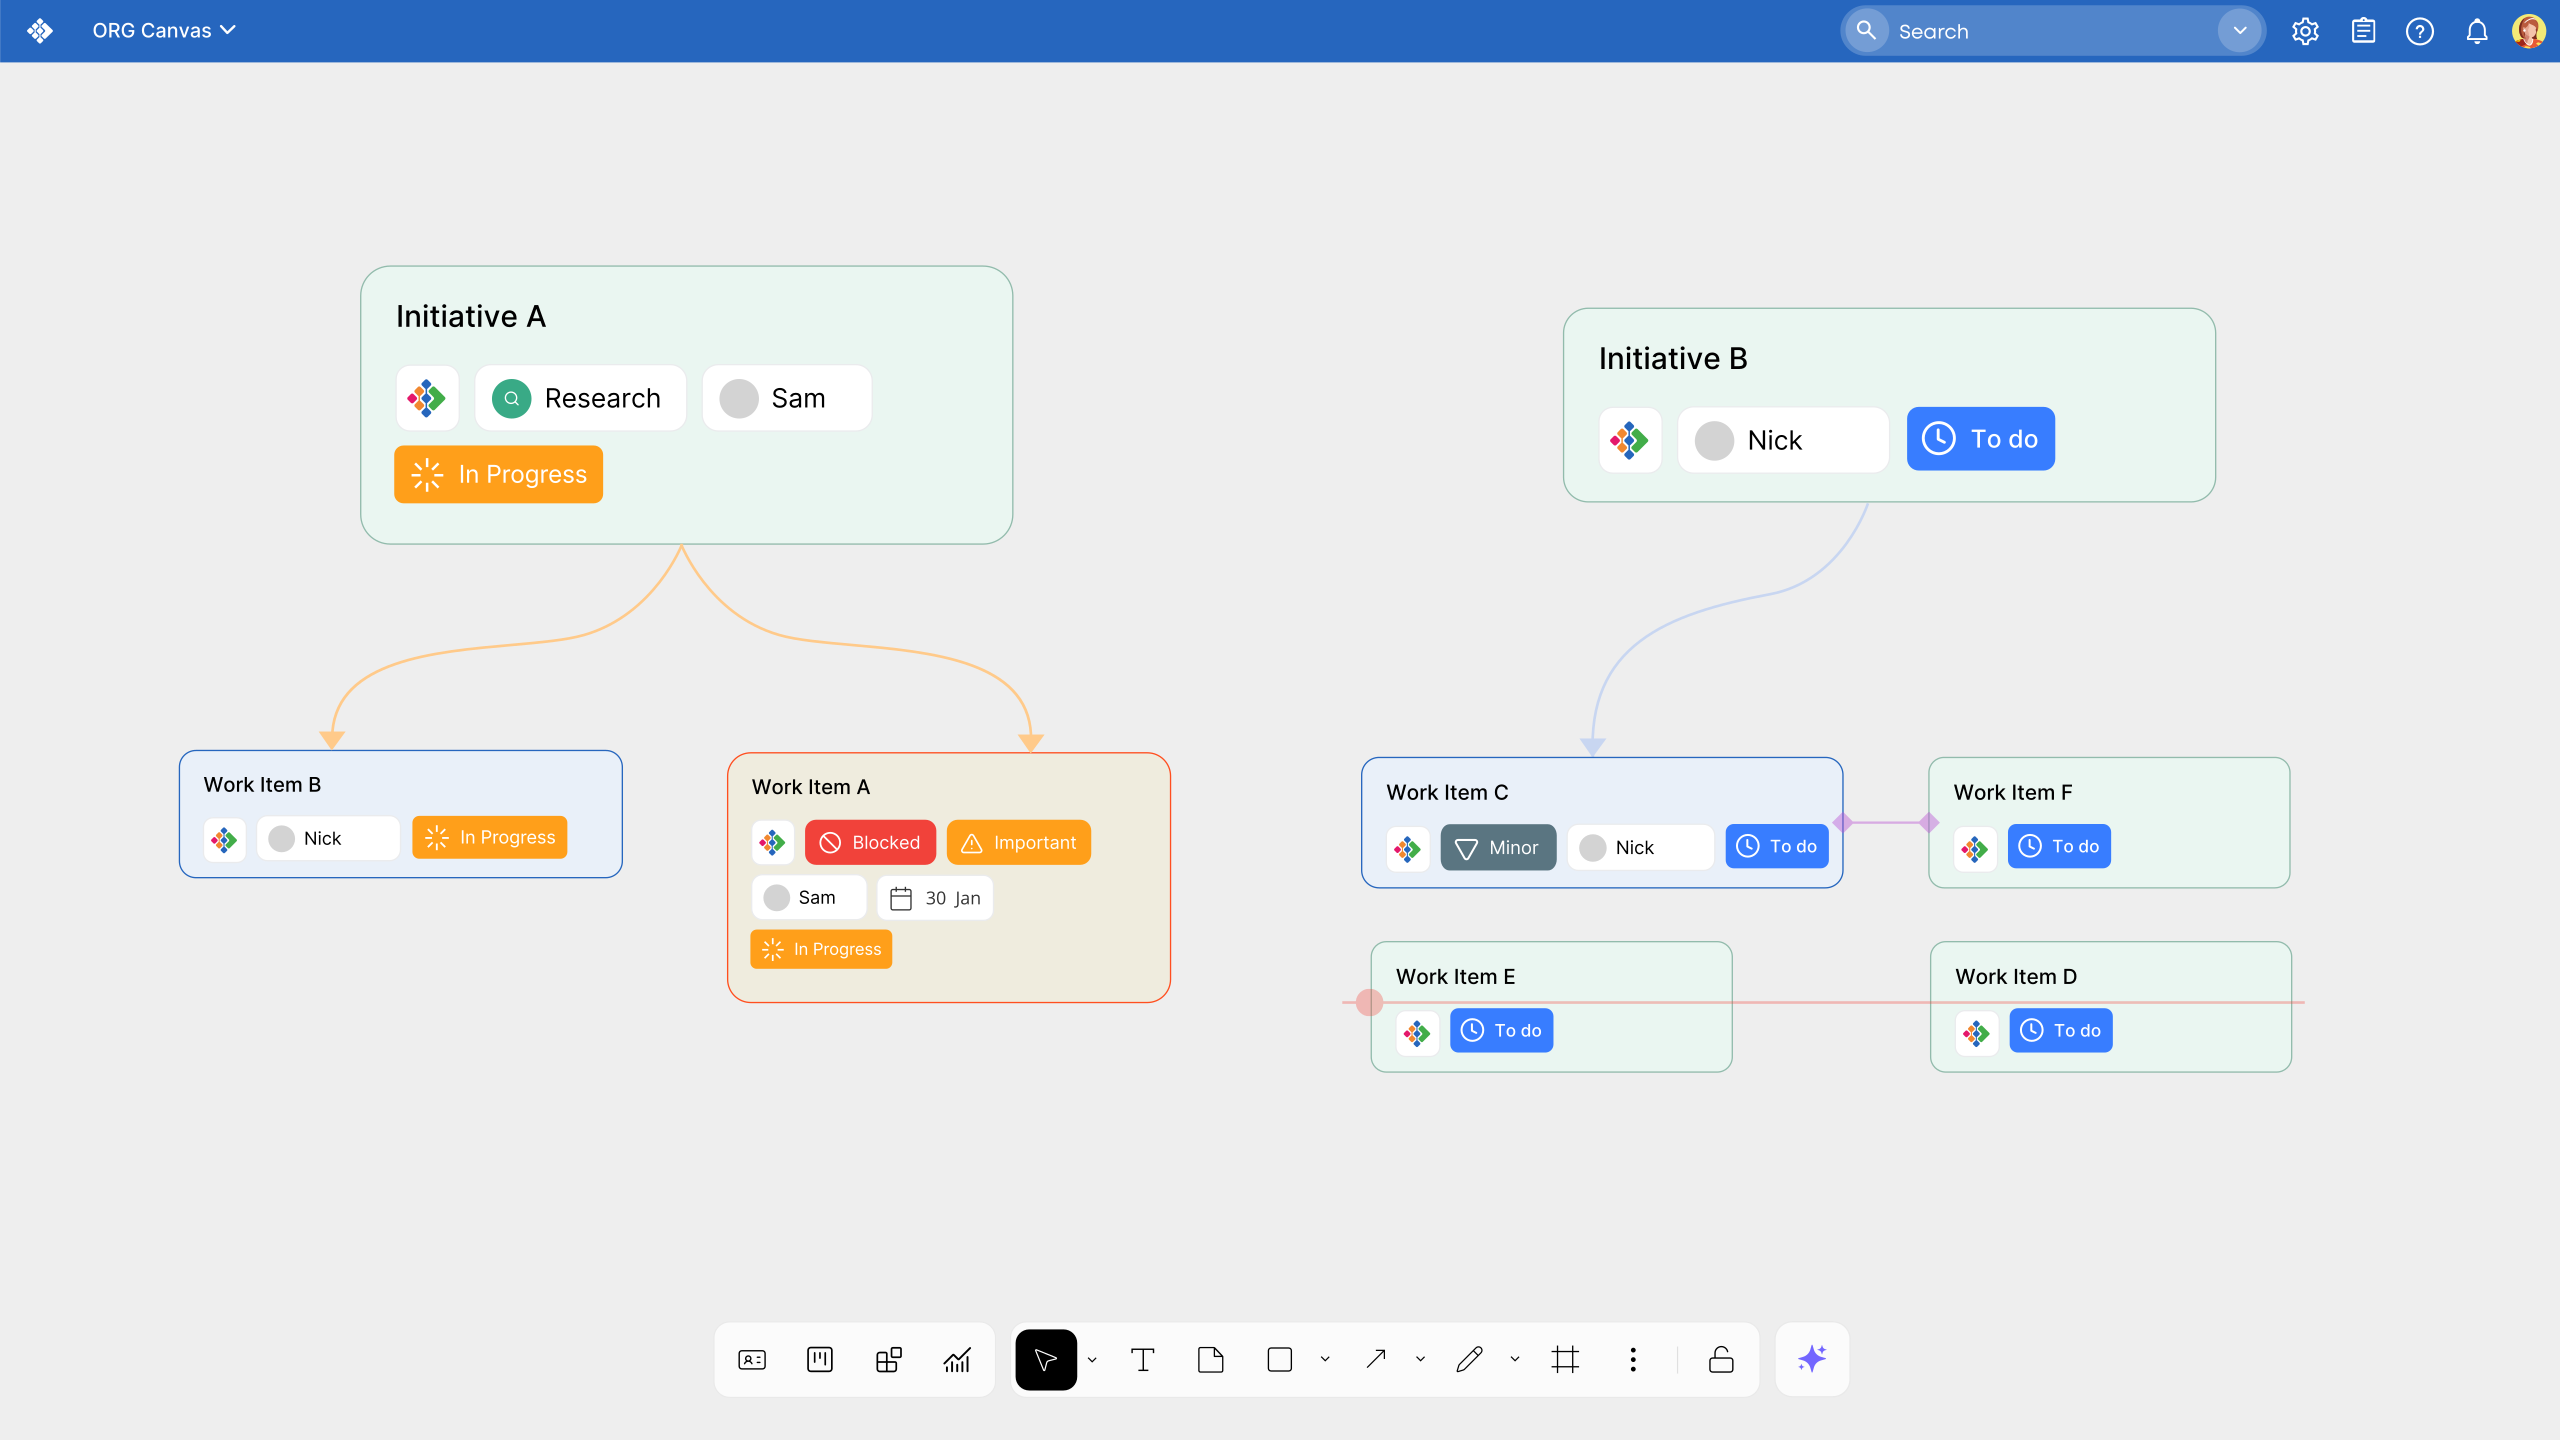The height and width of the screenshot is (1440, 2560).
Task: Select the sticky note tool
Action: [1210, 1360]
